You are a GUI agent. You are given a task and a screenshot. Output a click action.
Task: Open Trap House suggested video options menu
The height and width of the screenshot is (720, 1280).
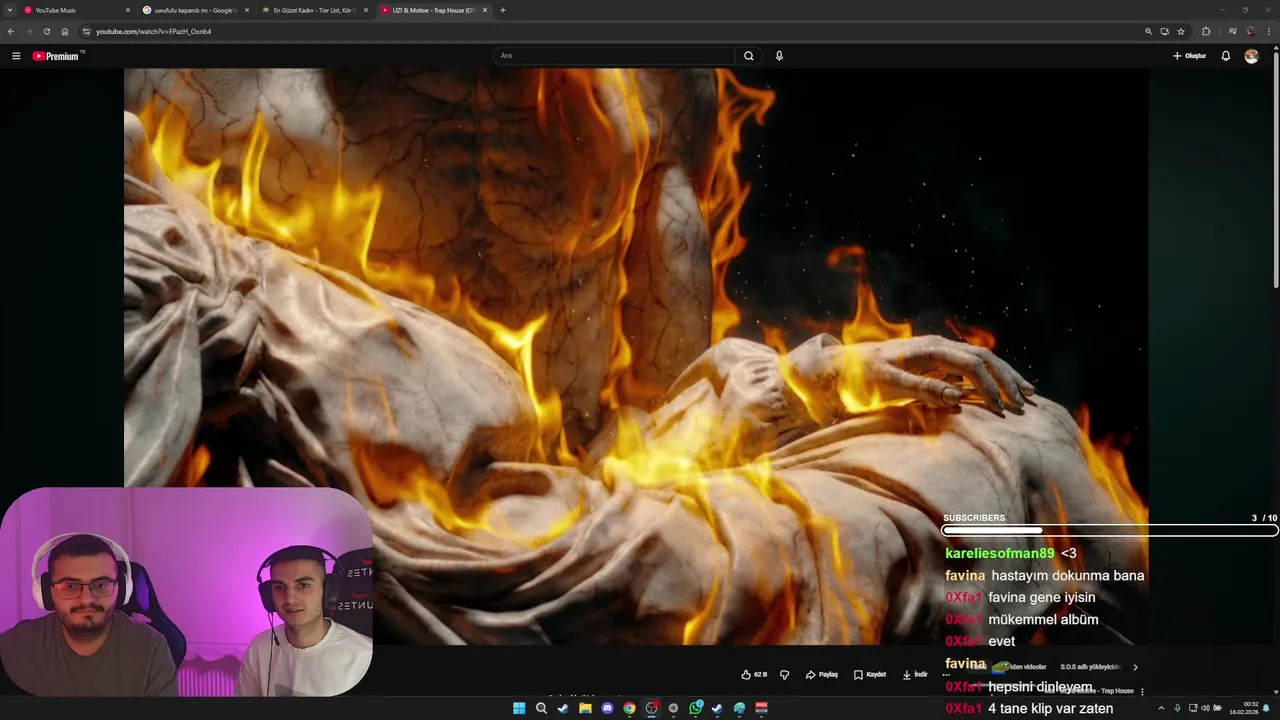pos(1142,691)
